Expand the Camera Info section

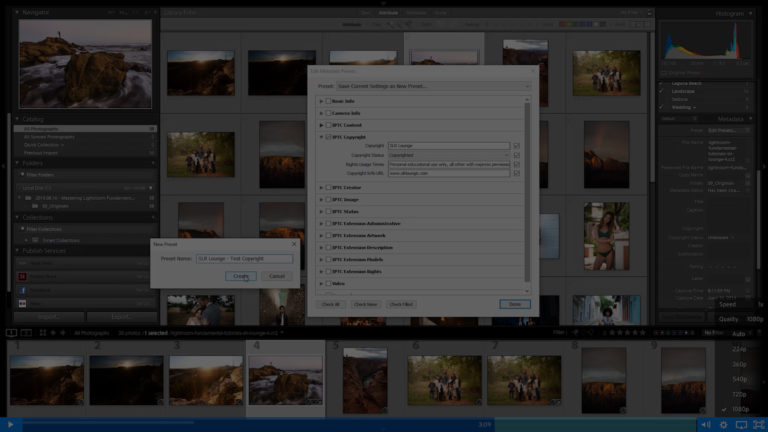click(321, 113)
